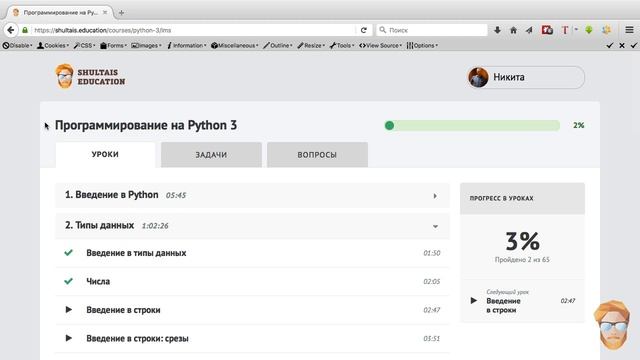640x360 pixels.
Task: Open the Options developer toolbar menu
Action: coord(422,45)
